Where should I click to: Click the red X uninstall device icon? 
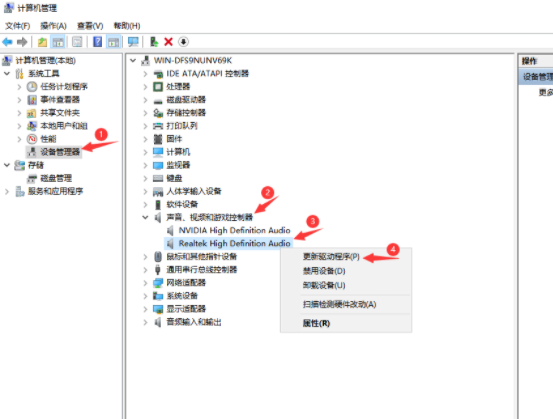tap(169, 42)
